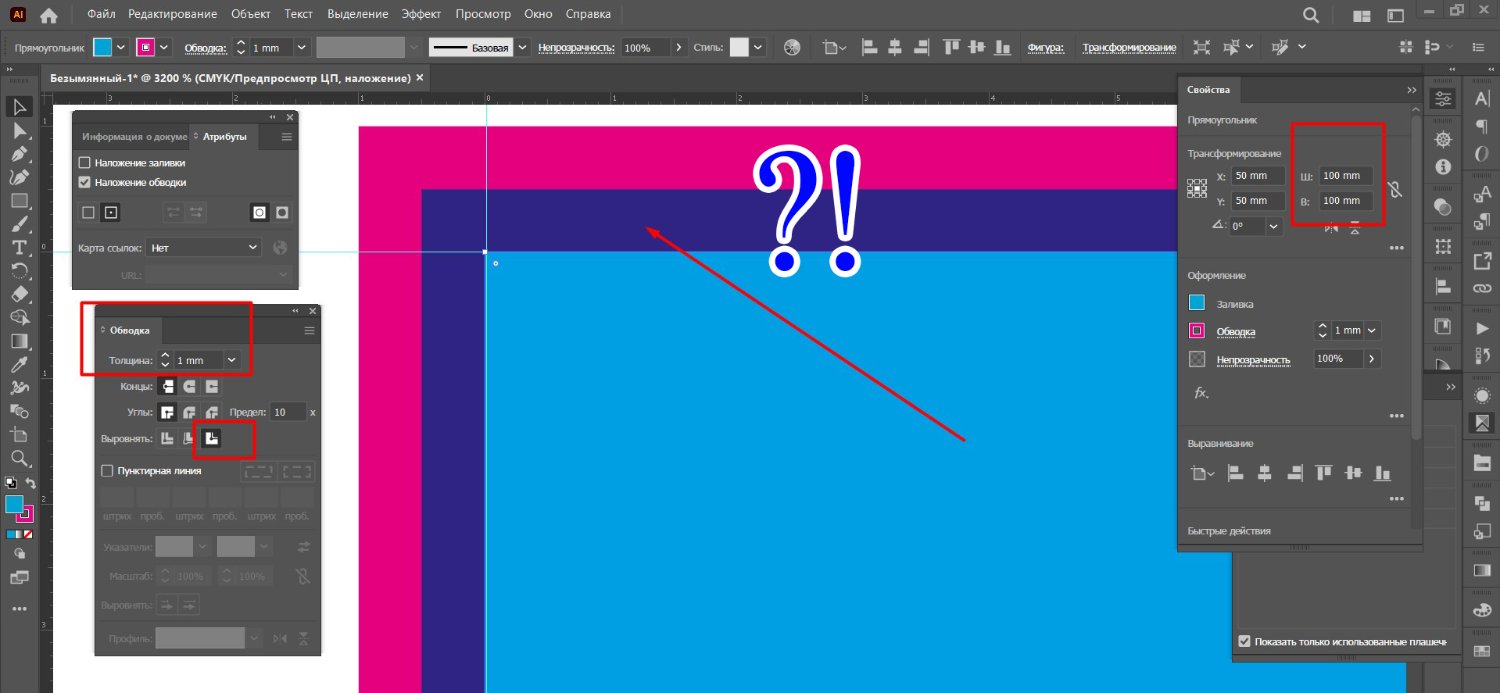This screenshot has width=1500, height=693.
Task: Open Обводка panel hamburger menu
Action: tap(309, 330)
